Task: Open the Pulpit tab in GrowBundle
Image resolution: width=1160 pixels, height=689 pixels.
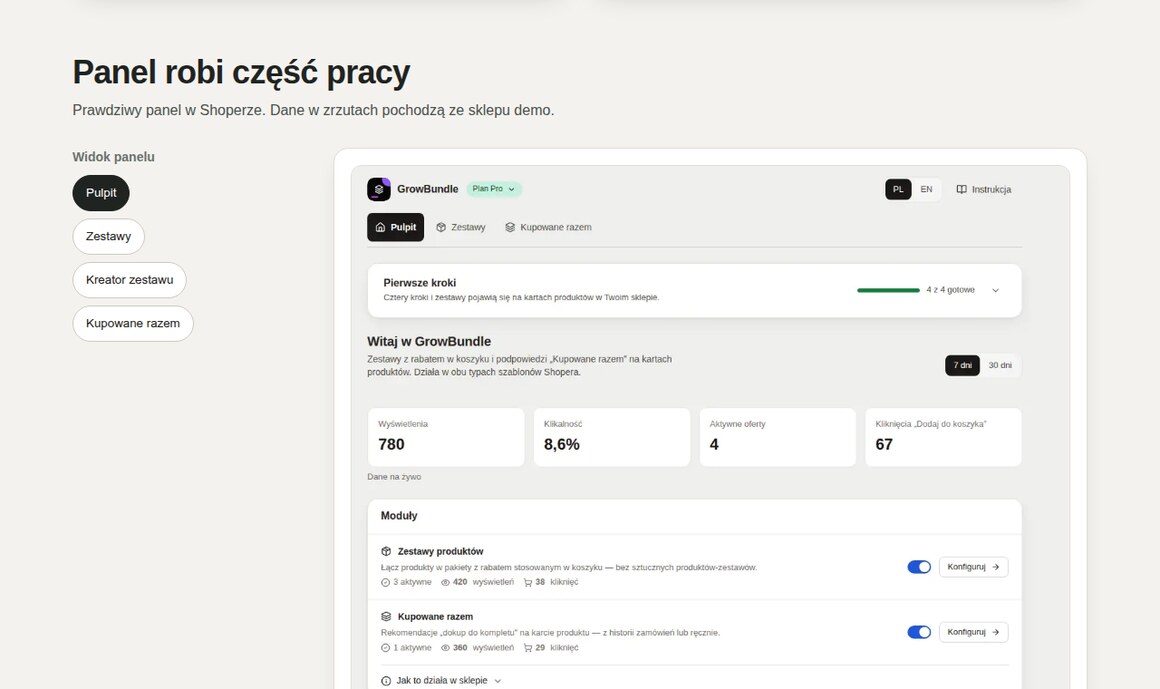Action: tap(396, 227)
